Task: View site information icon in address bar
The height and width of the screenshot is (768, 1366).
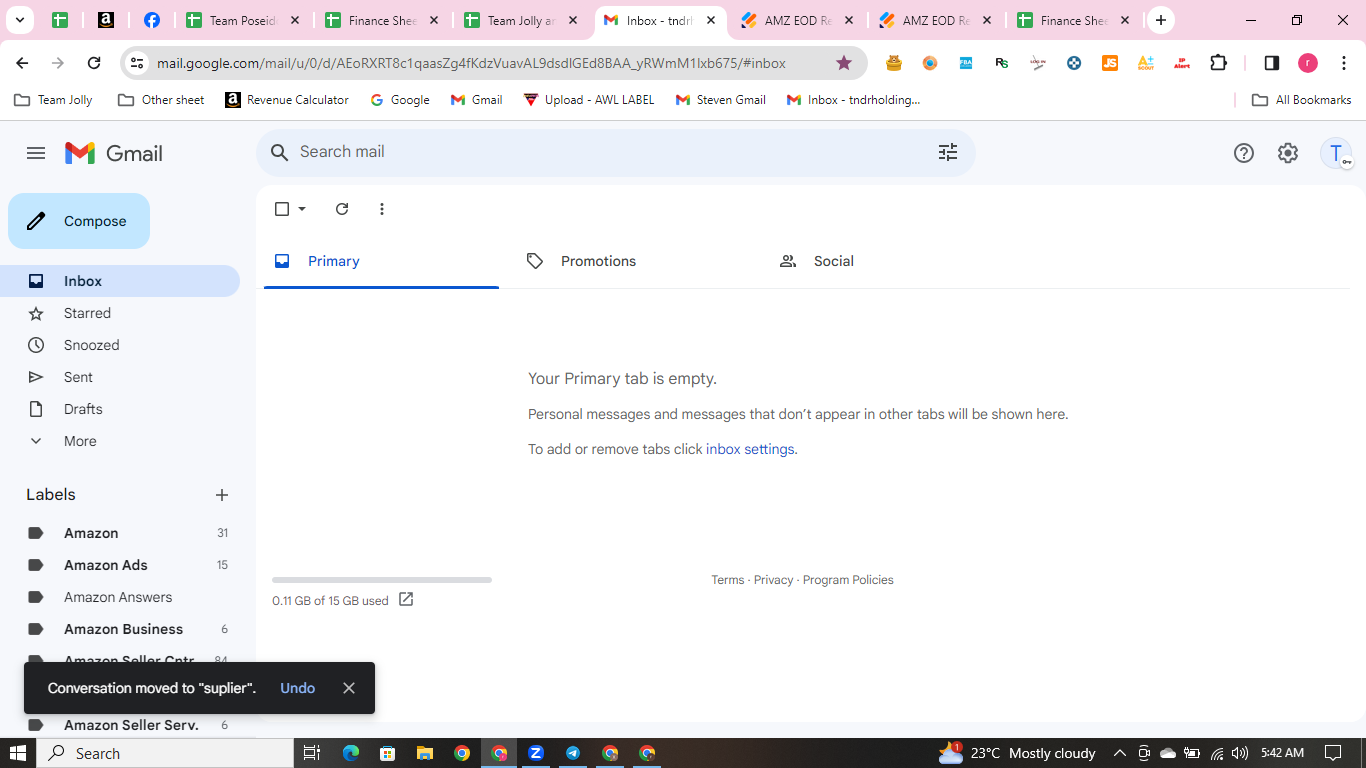Action: tap(138, 63)
